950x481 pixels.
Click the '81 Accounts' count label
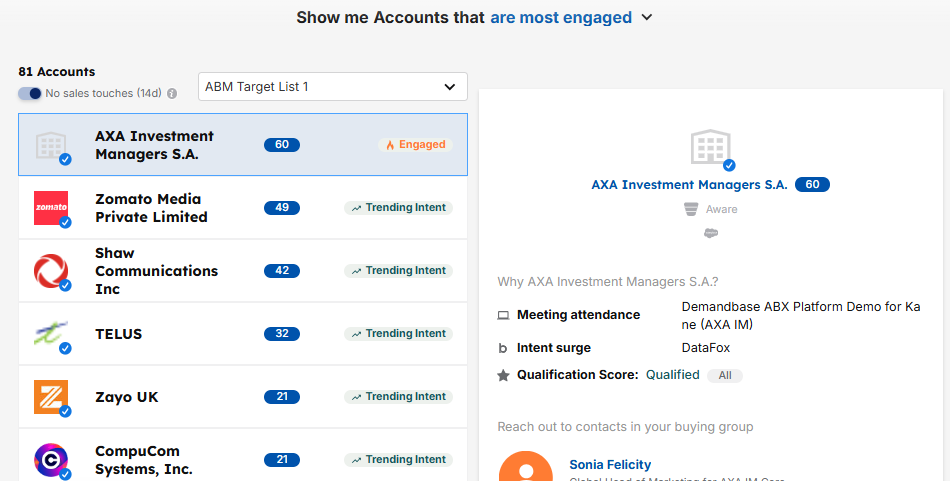(x=57, y=71)
